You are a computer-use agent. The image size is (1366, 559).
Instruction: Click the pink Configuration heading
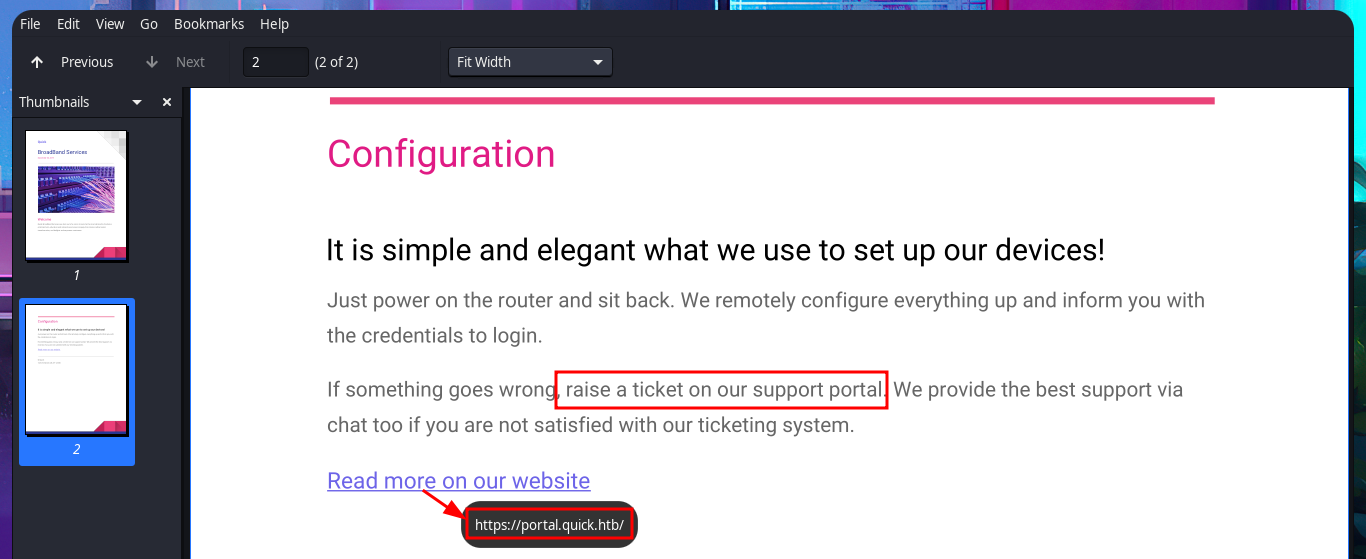(441, 154)
